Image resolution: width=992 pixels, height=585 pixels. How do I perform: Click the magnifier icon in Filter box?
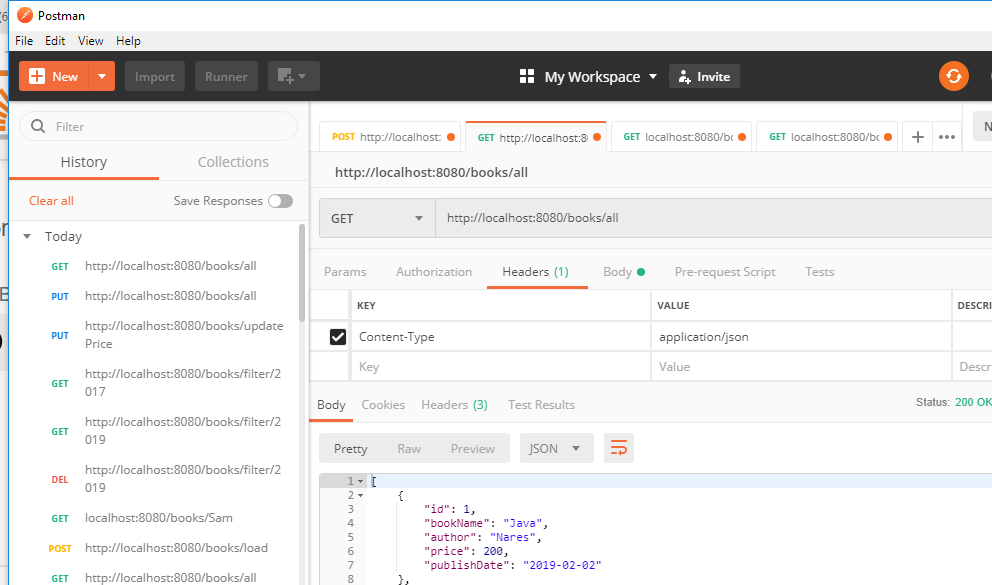(x=38, y=126)
